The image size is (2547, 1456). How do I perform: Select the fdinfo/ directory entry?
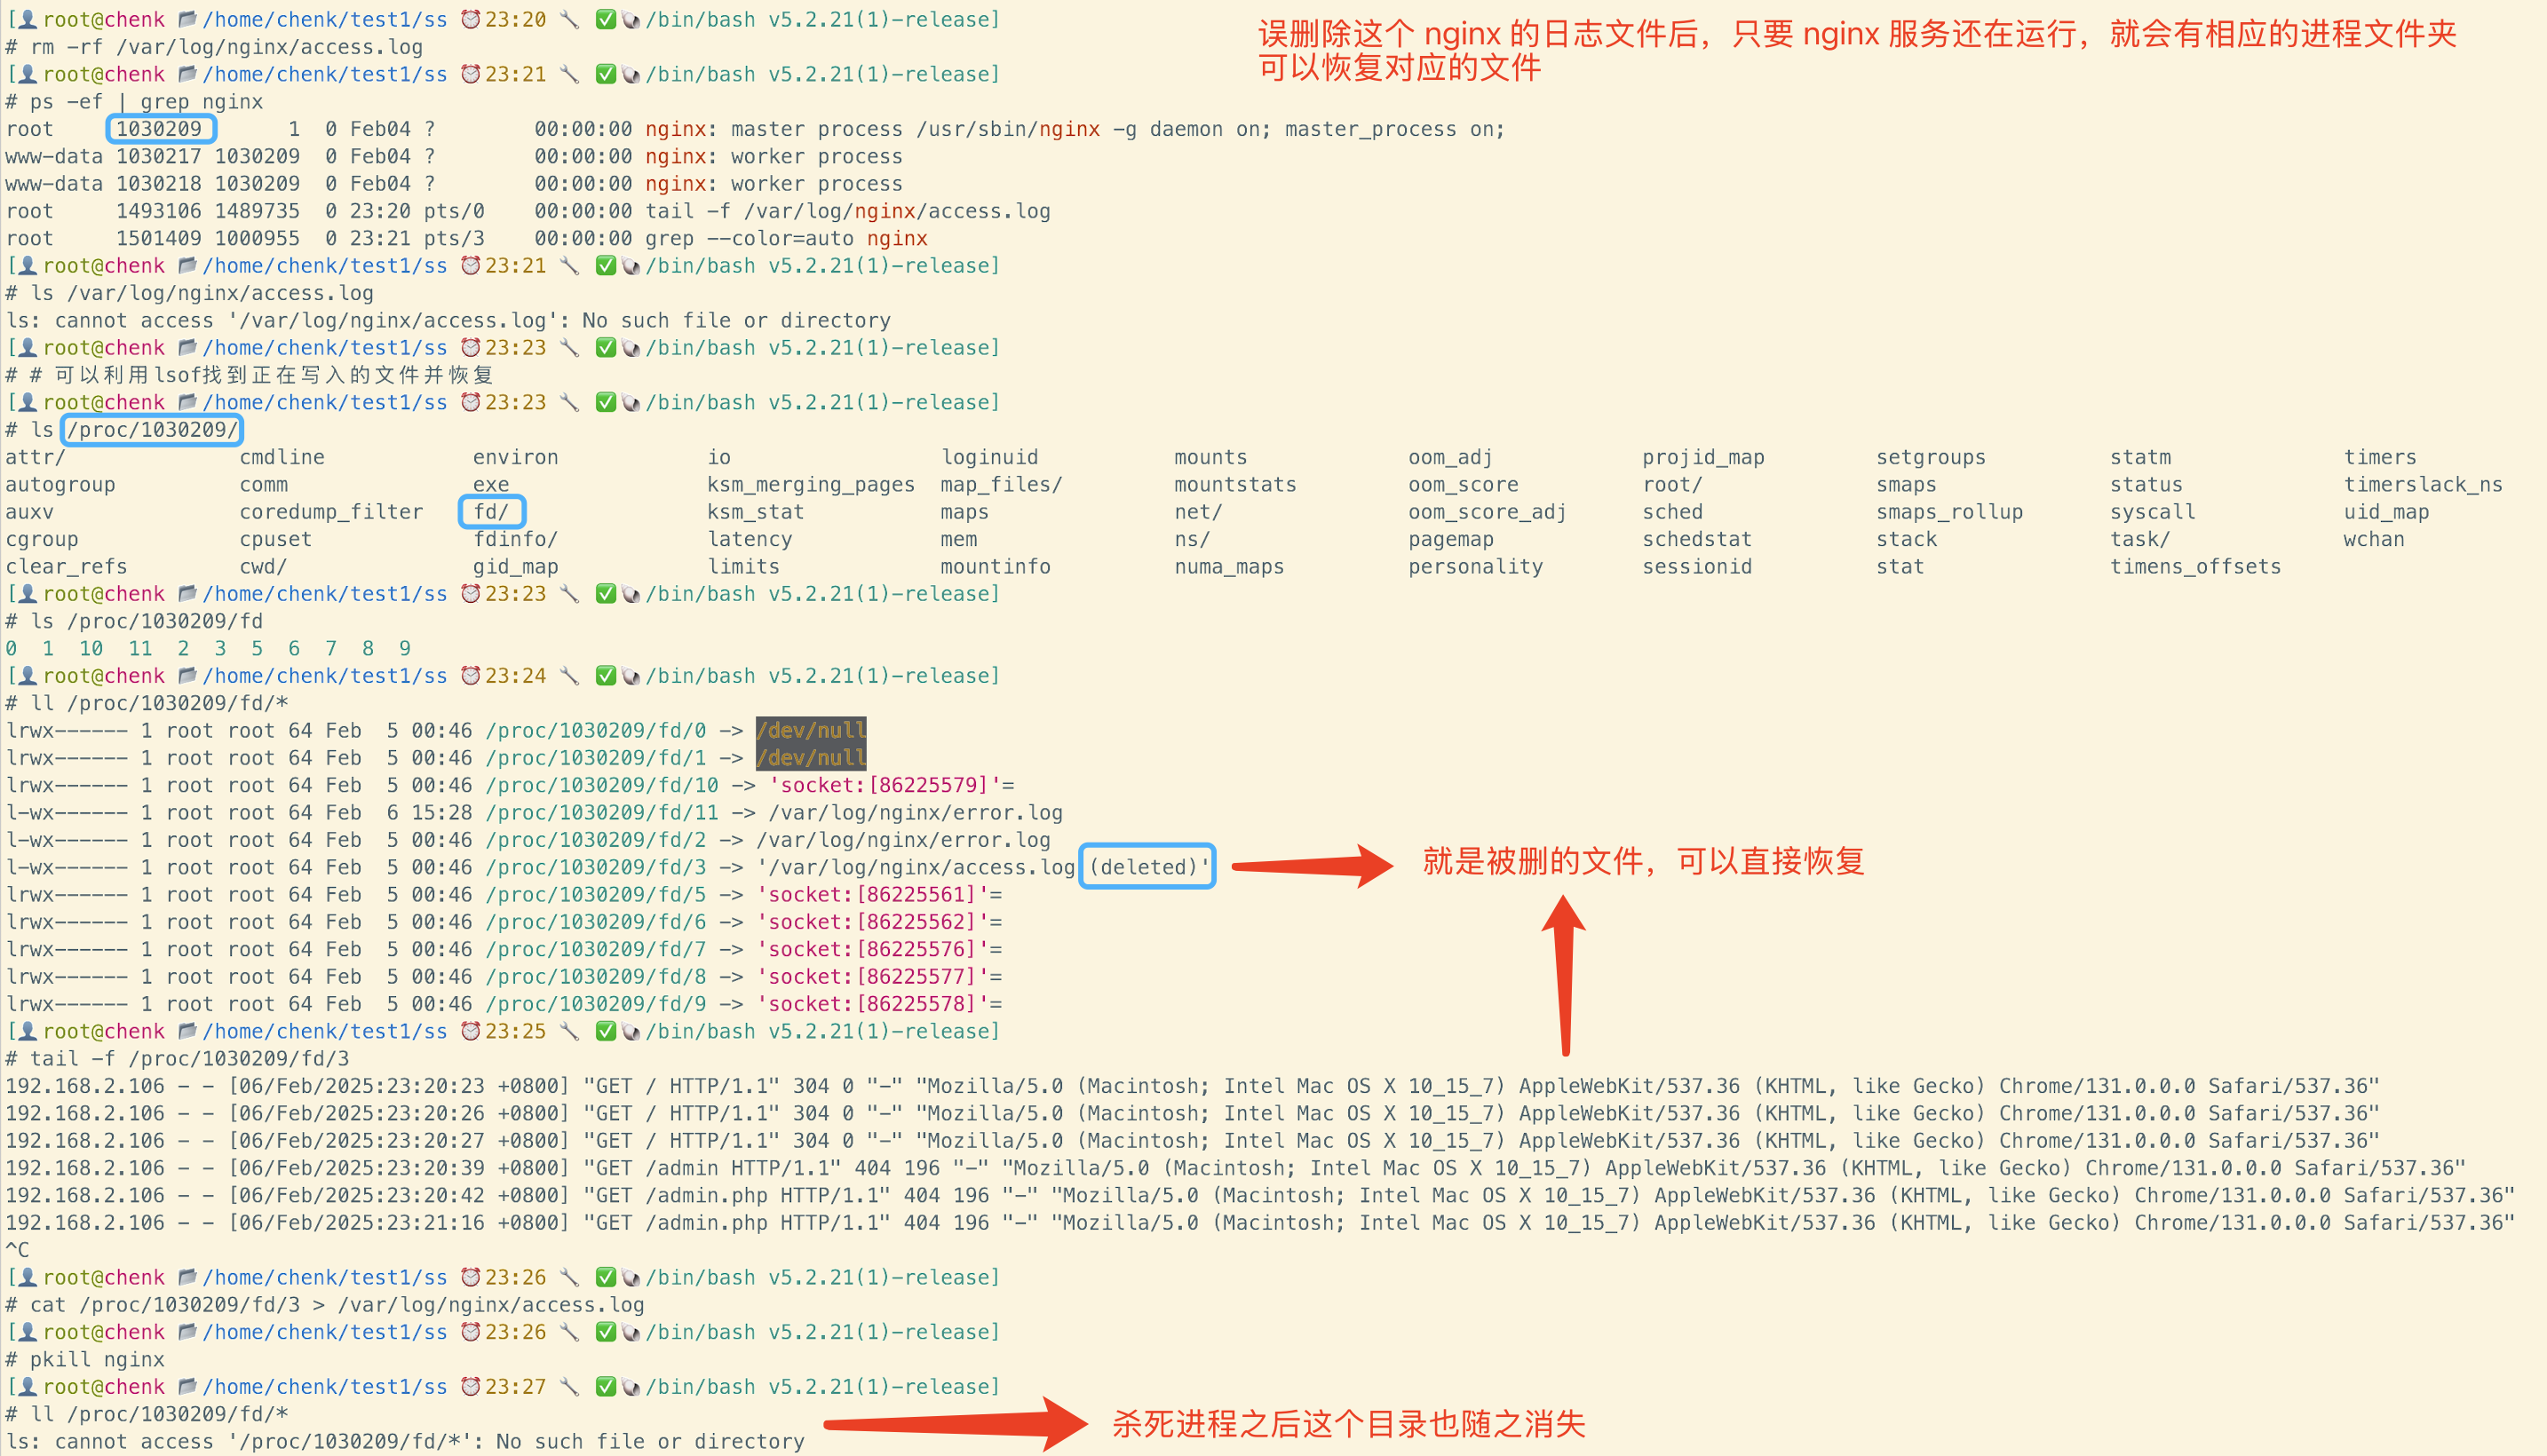pos(515,539)
